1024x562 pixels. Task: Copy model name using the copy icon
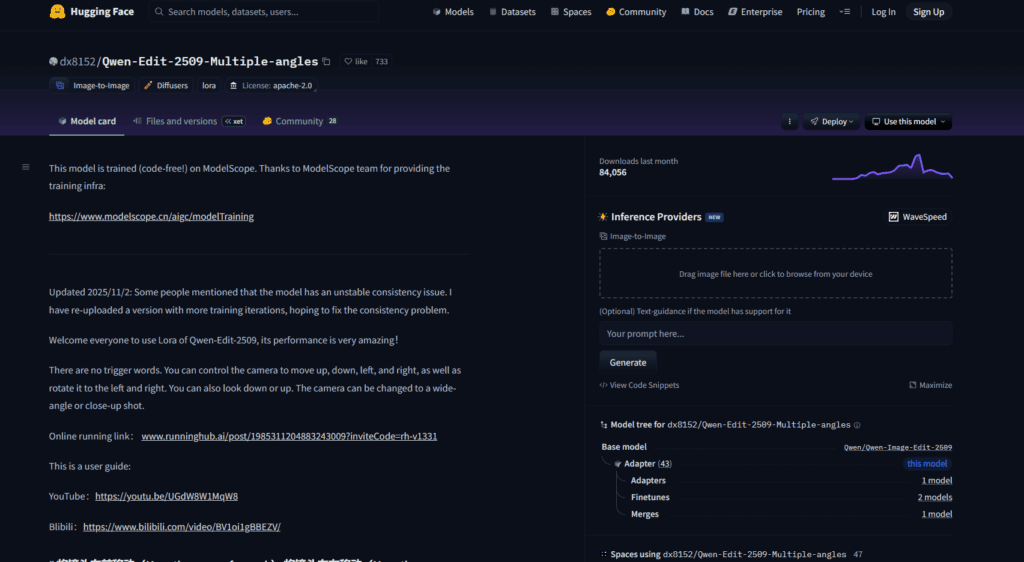click(x=327, y=61)
